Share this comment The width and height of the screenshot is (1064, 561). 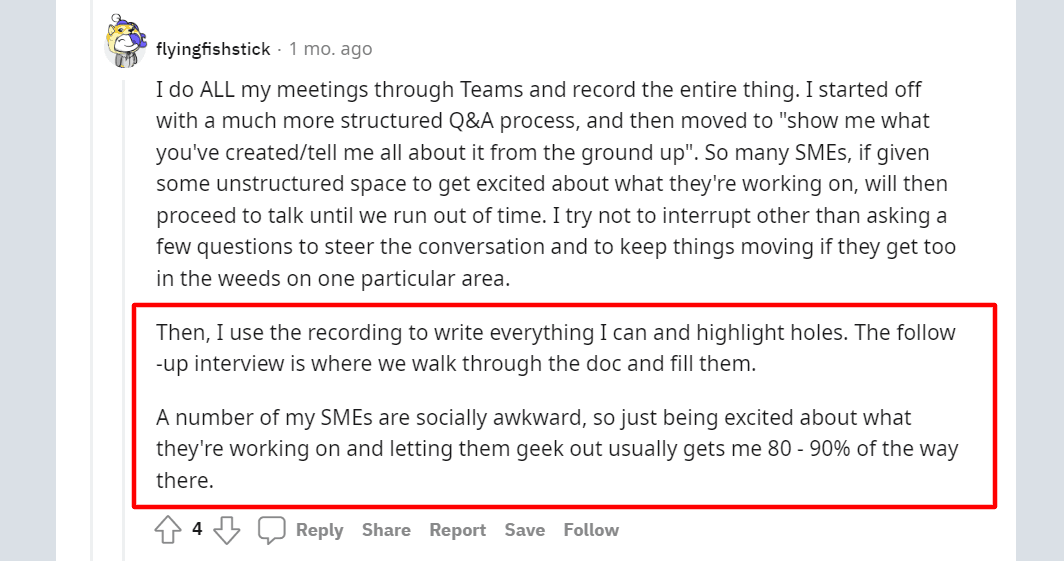point(386,530)
